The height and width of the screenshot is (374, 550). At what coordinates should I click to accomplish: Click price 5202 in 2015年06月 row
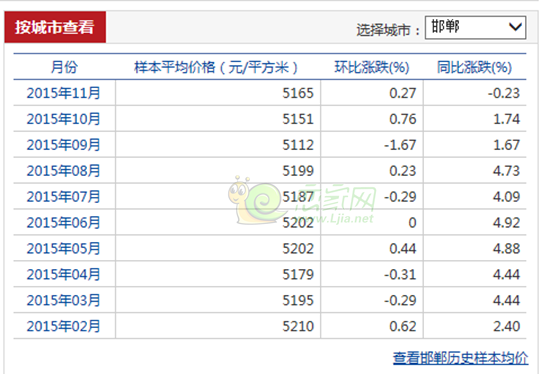point(298,223)
